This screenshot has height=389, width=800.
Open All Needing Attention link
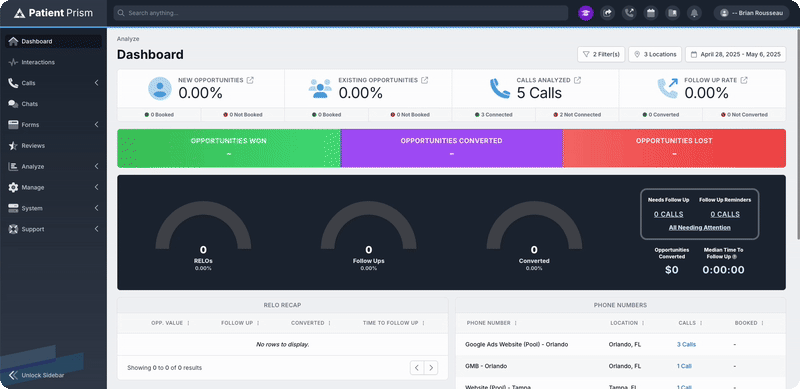click(699, 228)
